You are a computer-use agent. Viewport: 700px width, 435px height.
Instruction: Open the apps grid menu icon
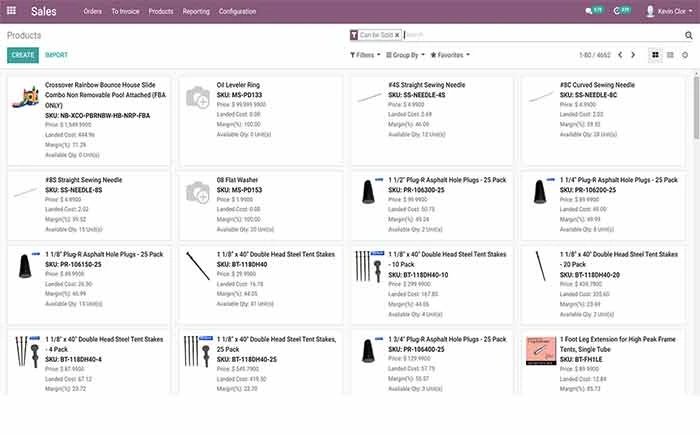click(12, 11)
